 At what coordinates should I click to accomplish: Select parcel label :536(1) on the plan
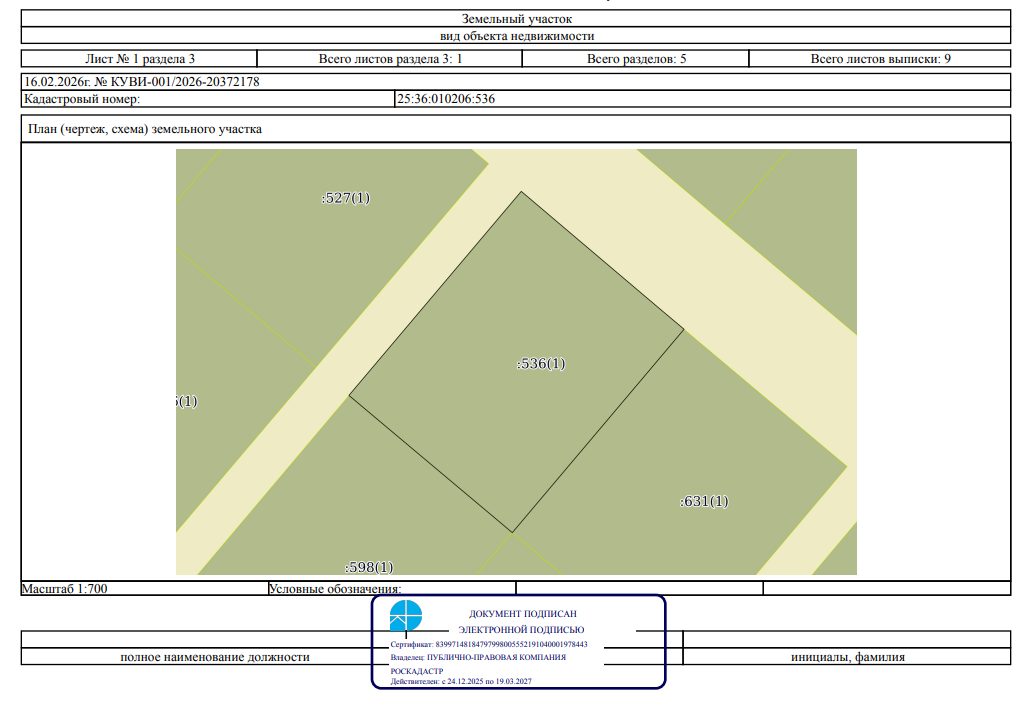pyautogui.click(x=541, y=363)
